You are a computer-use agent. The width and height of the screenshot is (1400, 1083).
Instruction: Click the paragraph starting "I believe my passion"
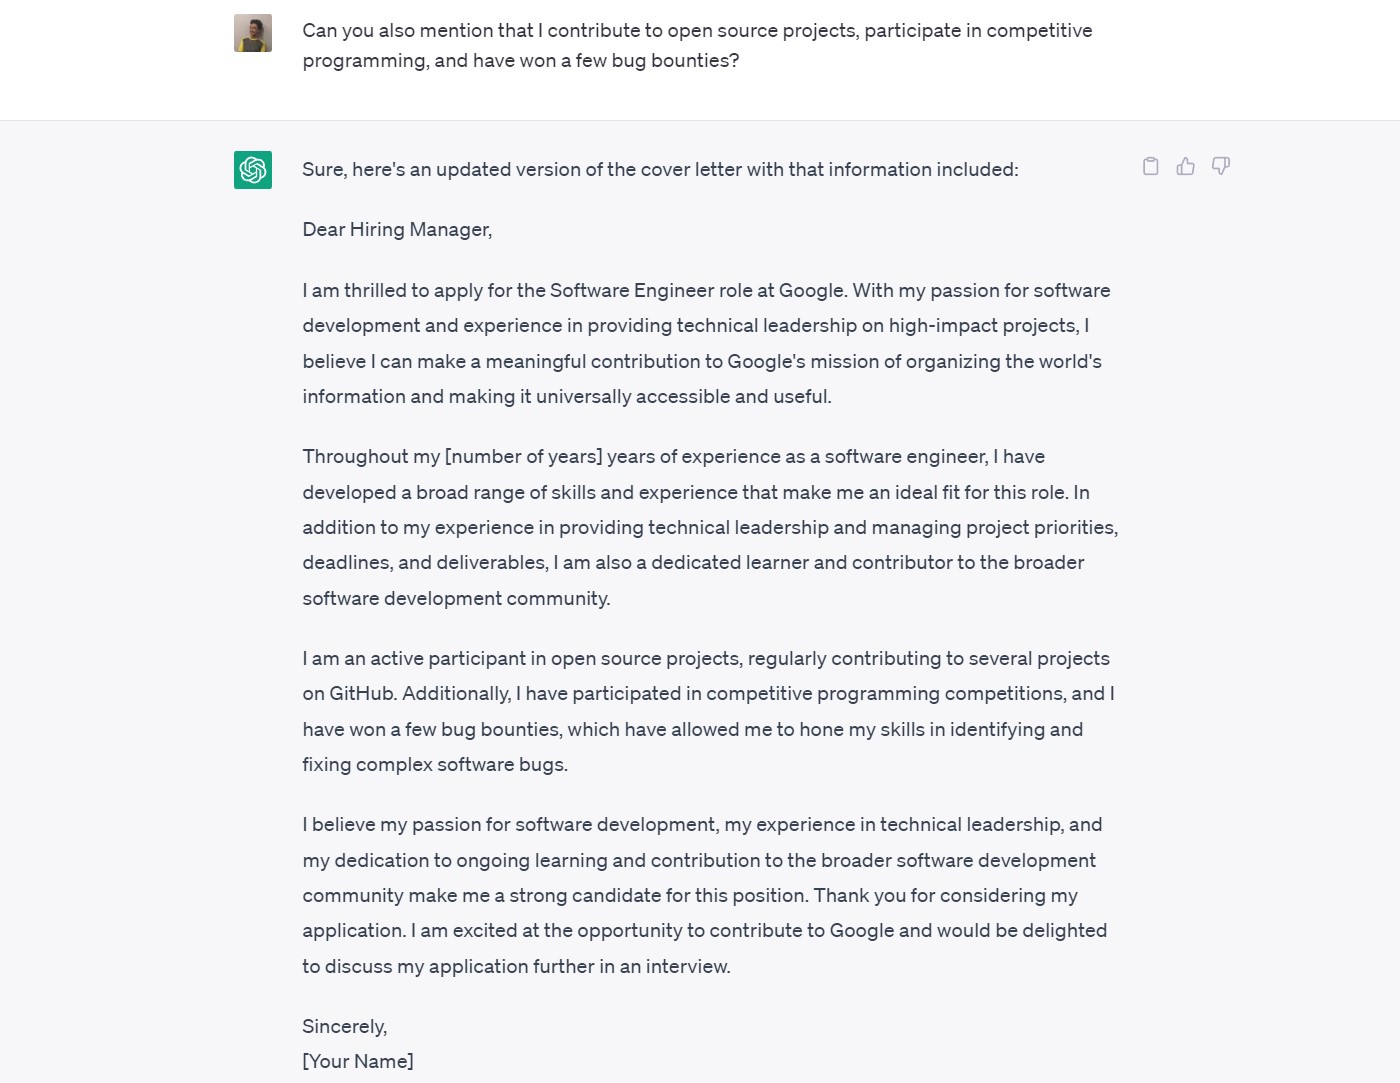pos(704,895)
